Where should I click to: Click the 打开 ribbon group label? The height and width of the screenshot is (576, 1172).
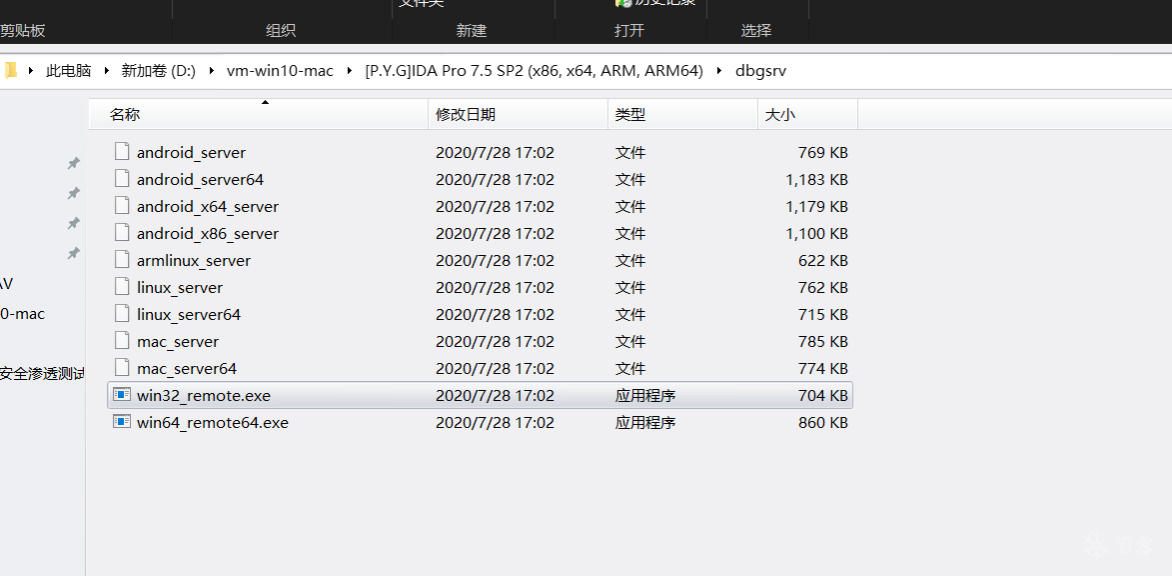[629, 31]
